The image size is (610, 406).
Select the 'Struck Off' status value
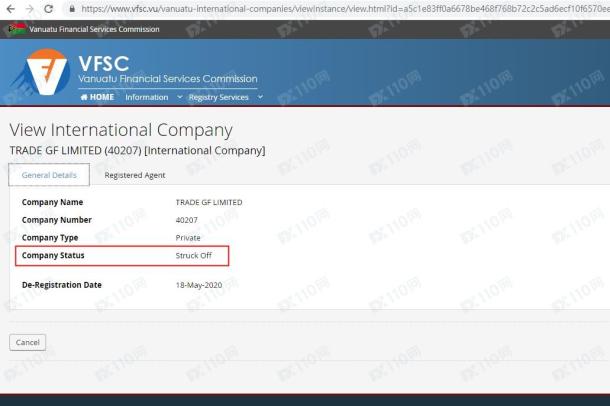pos(194,256)
